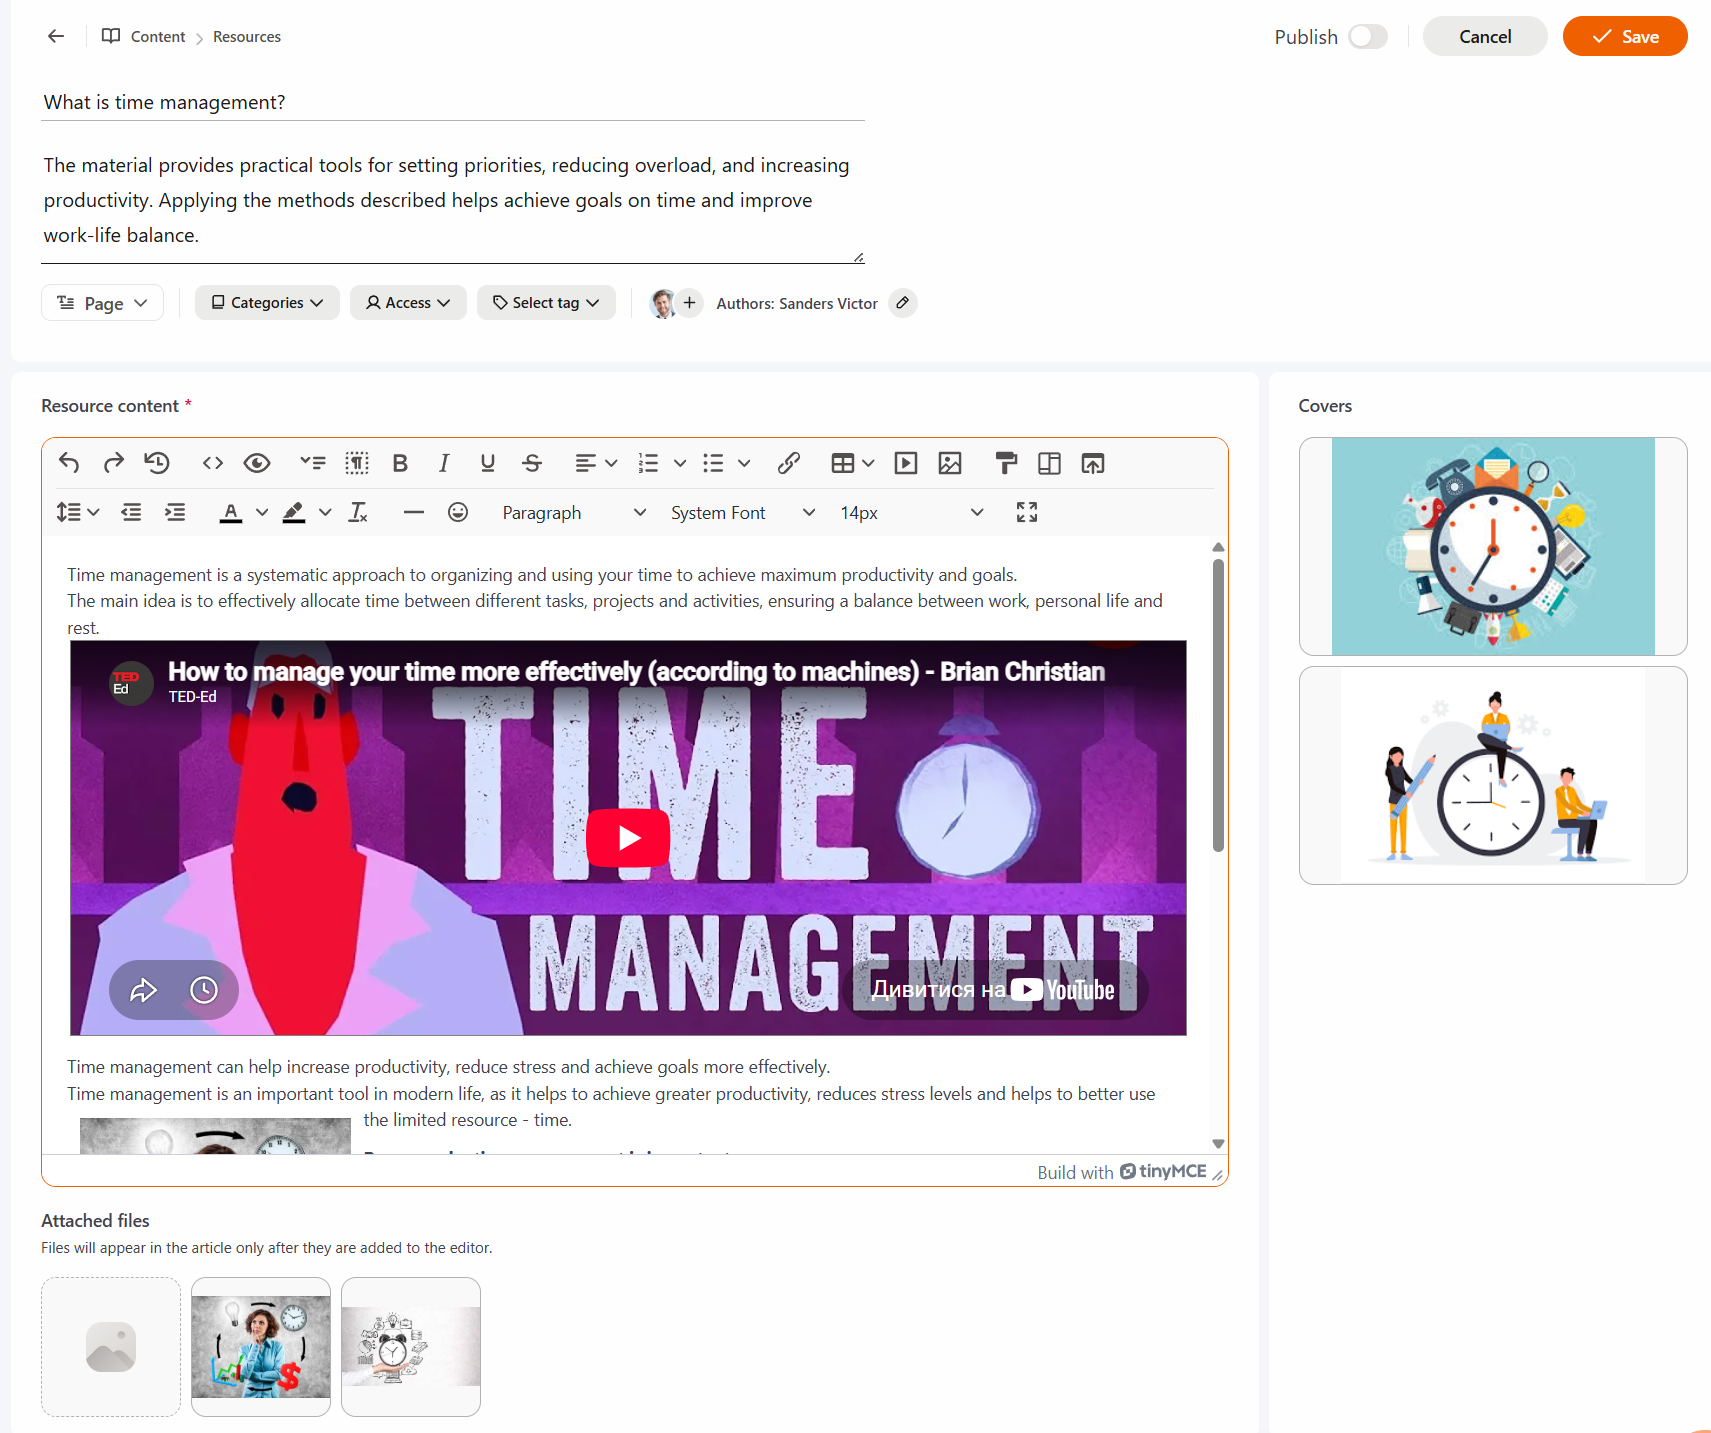
Task: Go back using the left arrow
Action: (56, 36)
